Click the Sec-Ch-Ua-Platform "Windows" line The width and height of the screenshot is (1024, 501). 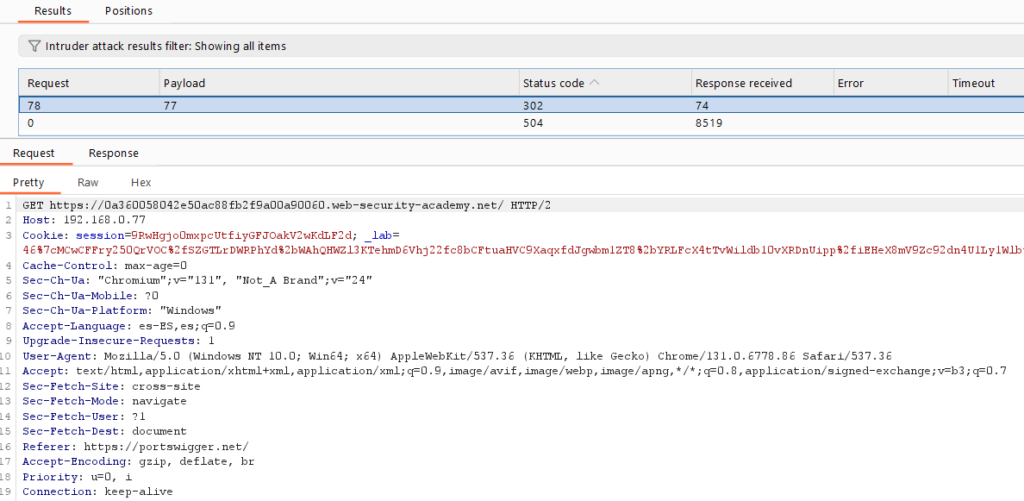pyautogui.click(x=121, y=310)
